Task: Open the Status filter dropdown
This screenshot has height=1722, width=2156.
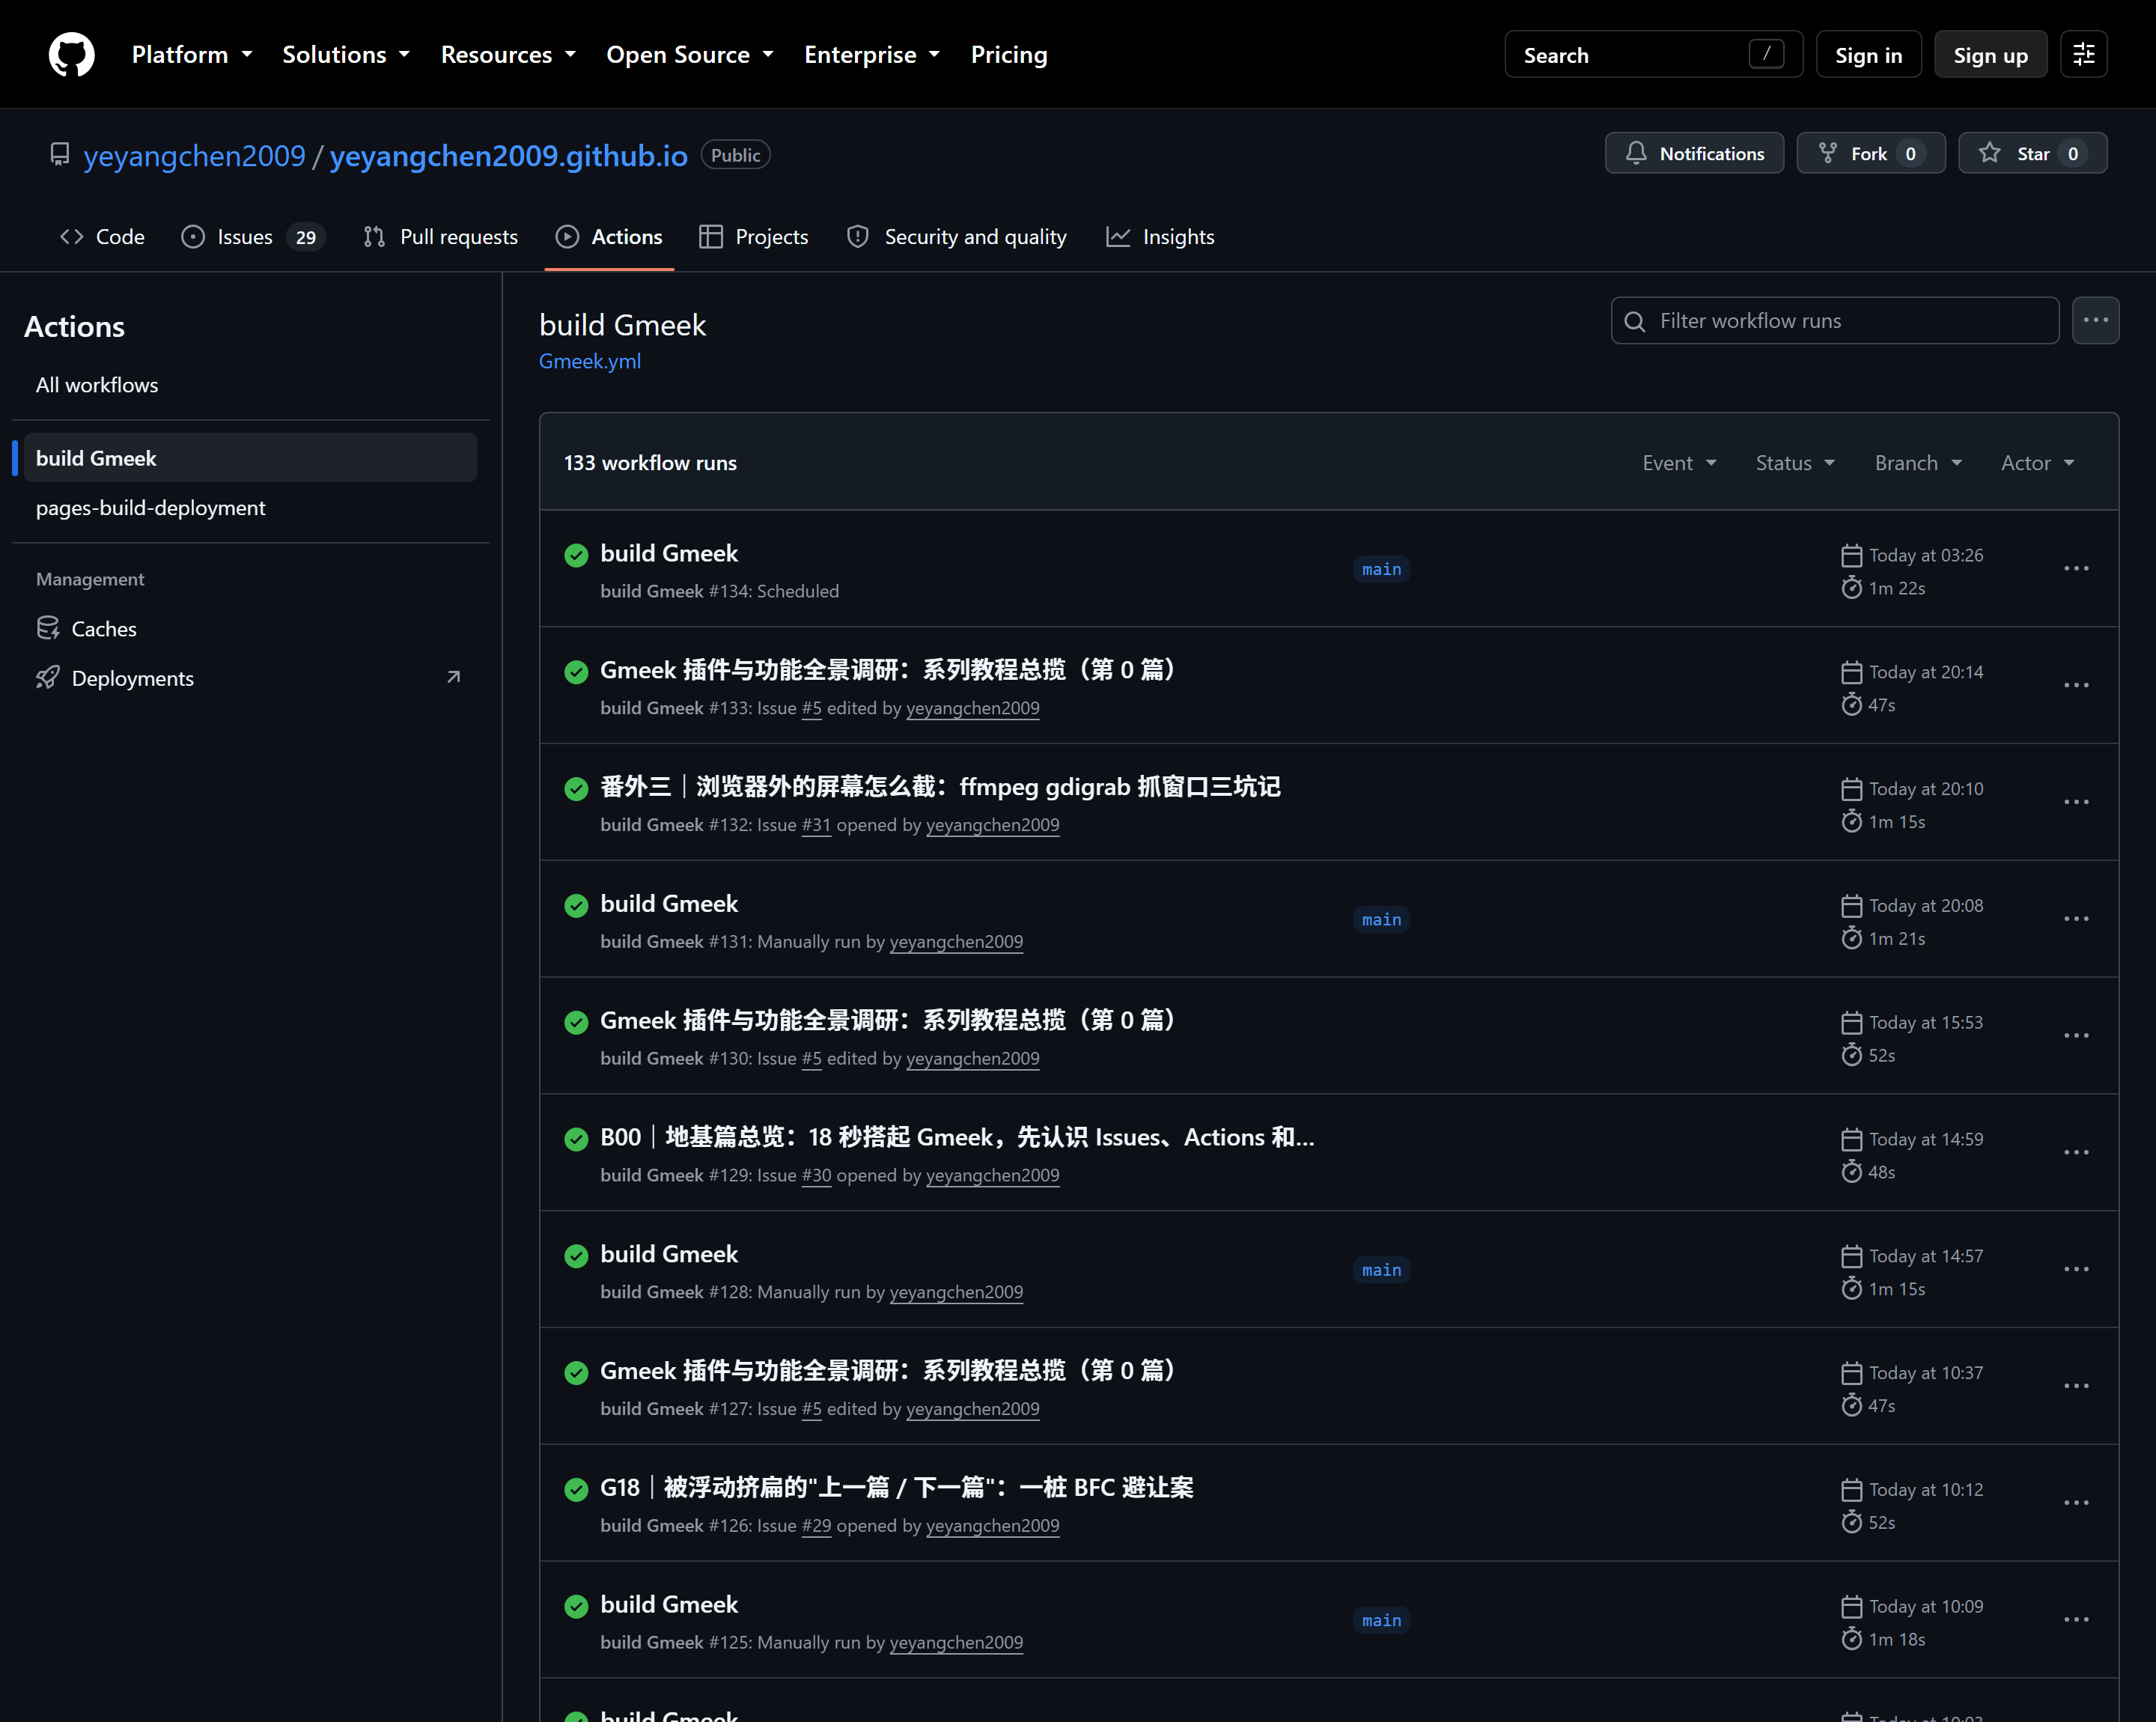Action: point(1795,463)
